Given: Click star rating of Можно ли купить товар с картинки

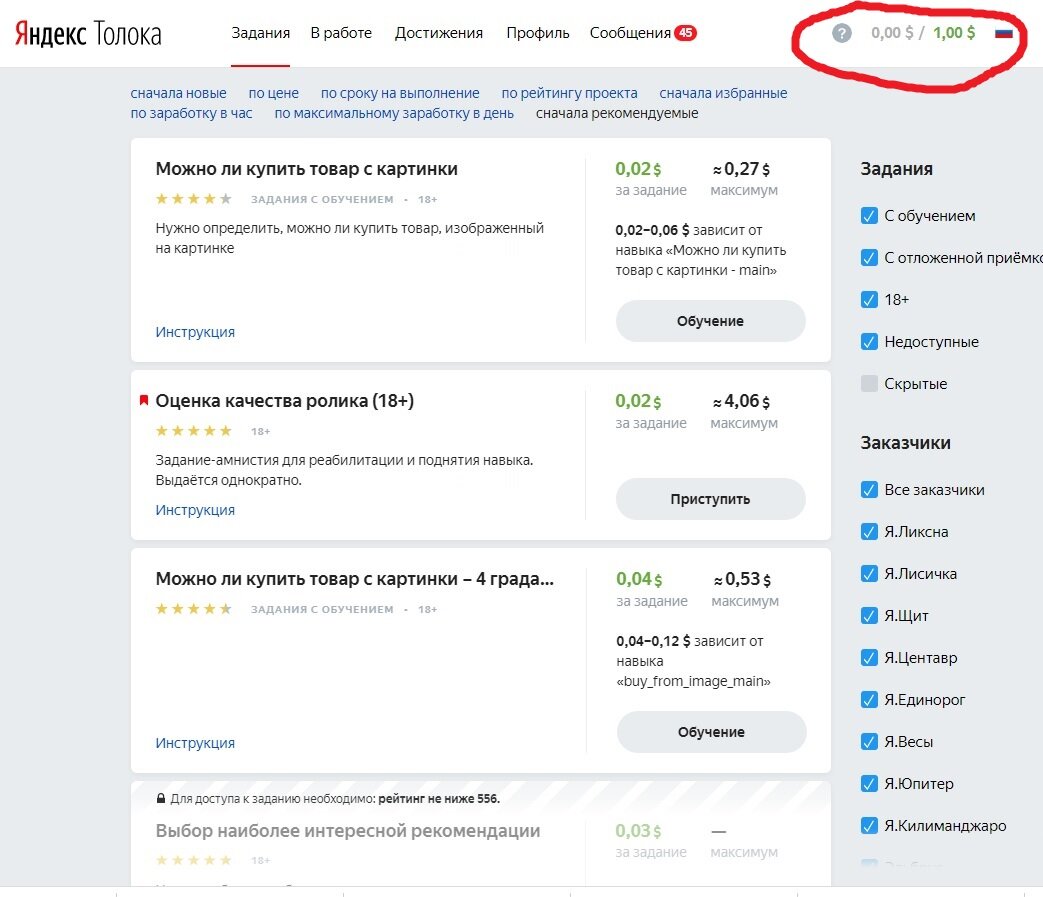Looking at the screenshot, I should click(194, 199).
